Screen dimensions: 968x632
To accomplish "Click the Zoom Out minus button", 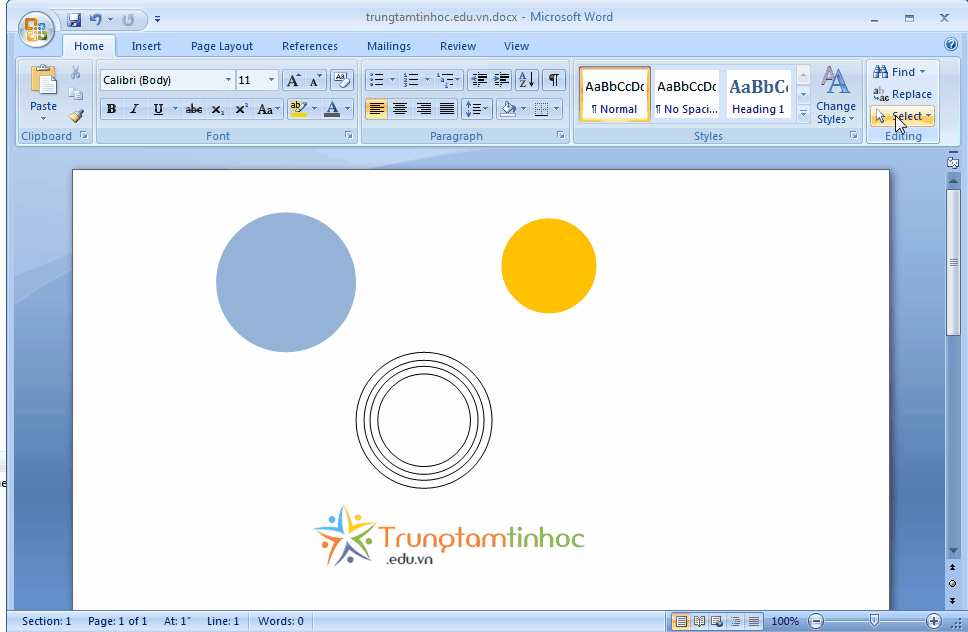I will [x=816, y=621].
